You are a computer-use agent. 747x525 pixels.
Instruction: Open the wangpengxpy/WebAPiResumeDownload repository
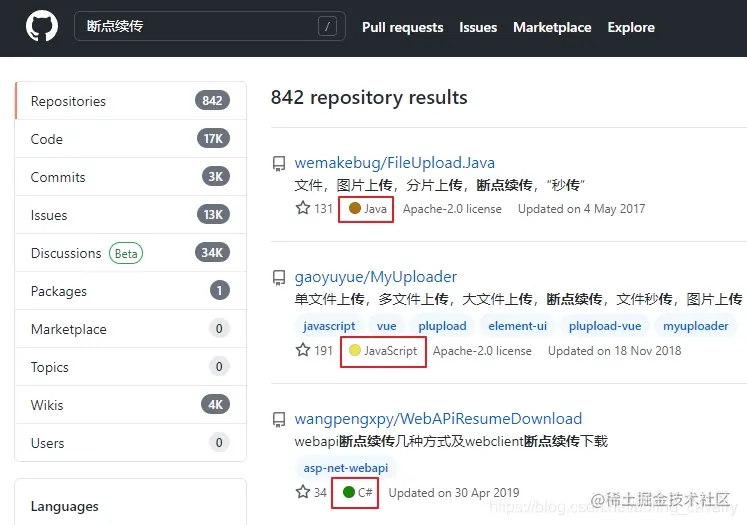point(438,419)
